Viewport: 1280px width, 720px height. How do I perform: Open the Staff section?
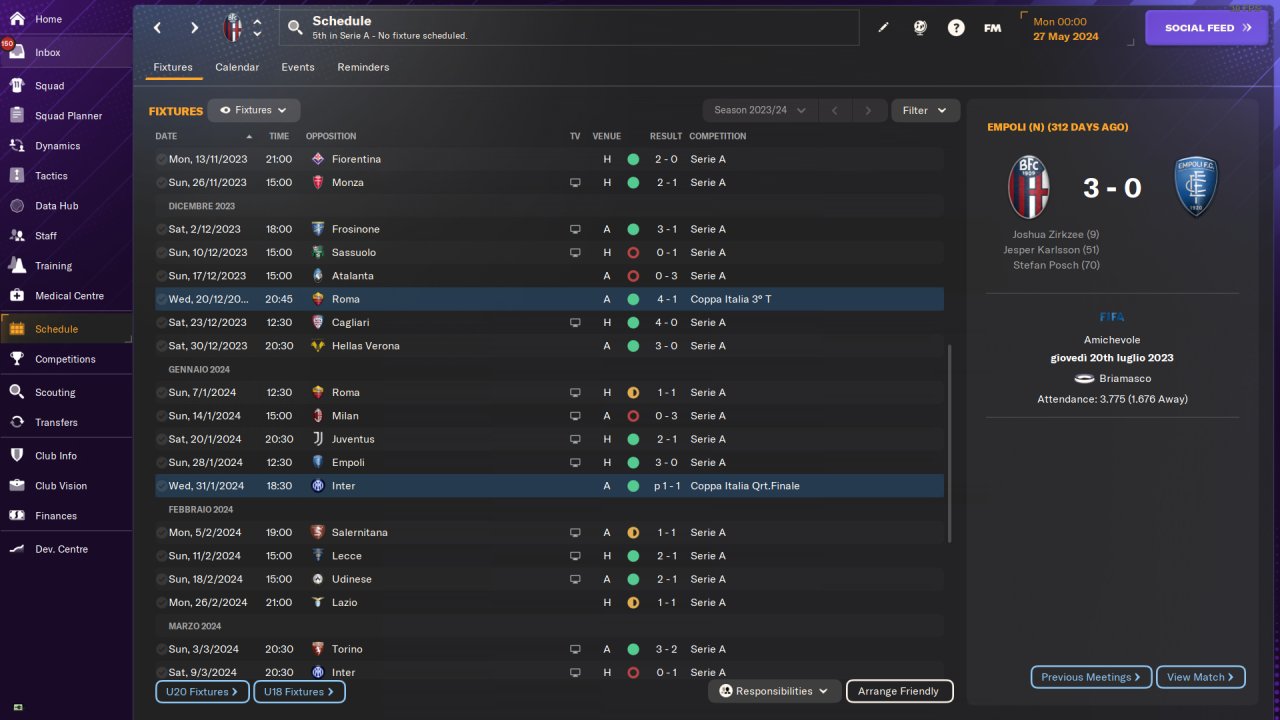(66, 236)
